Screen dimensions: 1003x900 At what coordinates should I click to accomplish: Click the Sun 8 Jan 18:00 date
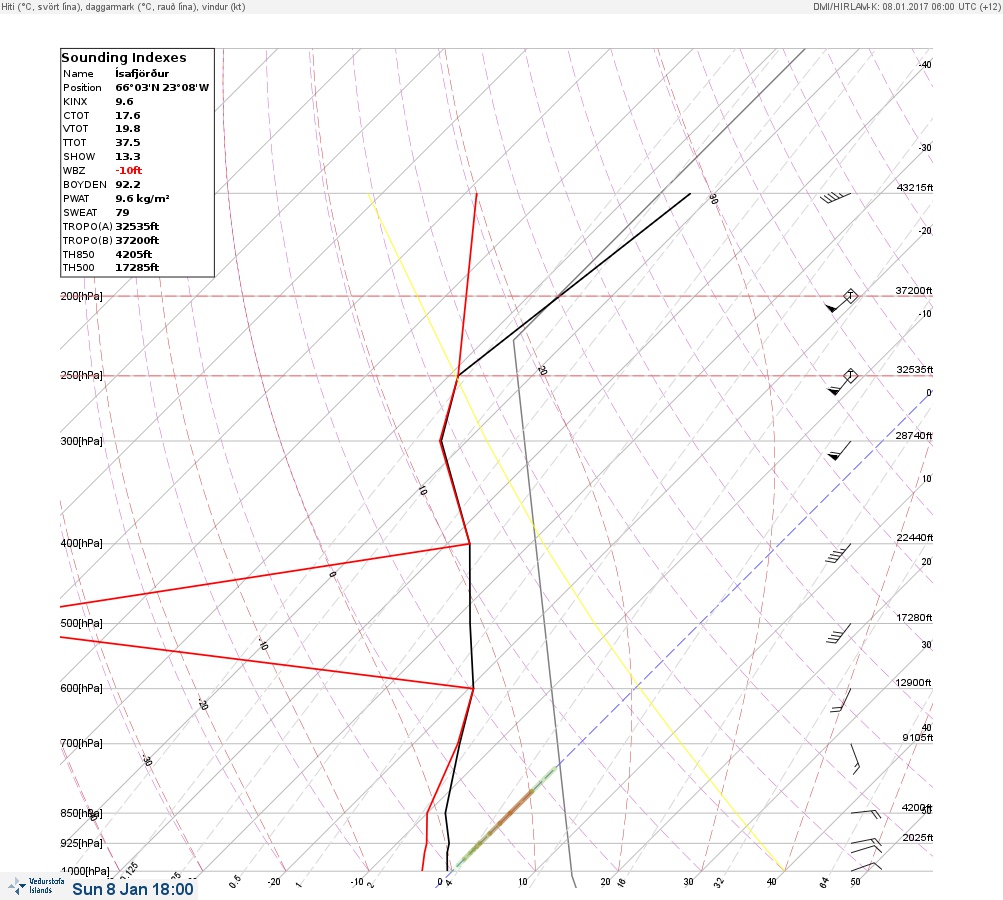[x=132, y=889]
